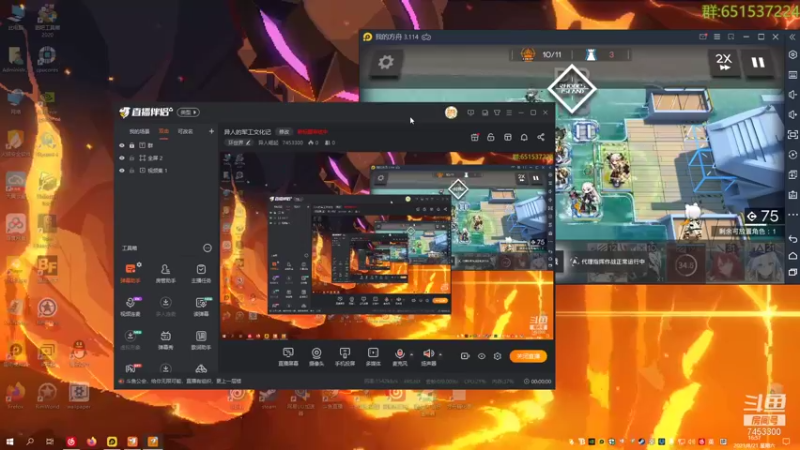The width and height of the screenshot is (800, 450).
Task: Open the message icon in streaming app title bar
Action: (x=470, y=113)
